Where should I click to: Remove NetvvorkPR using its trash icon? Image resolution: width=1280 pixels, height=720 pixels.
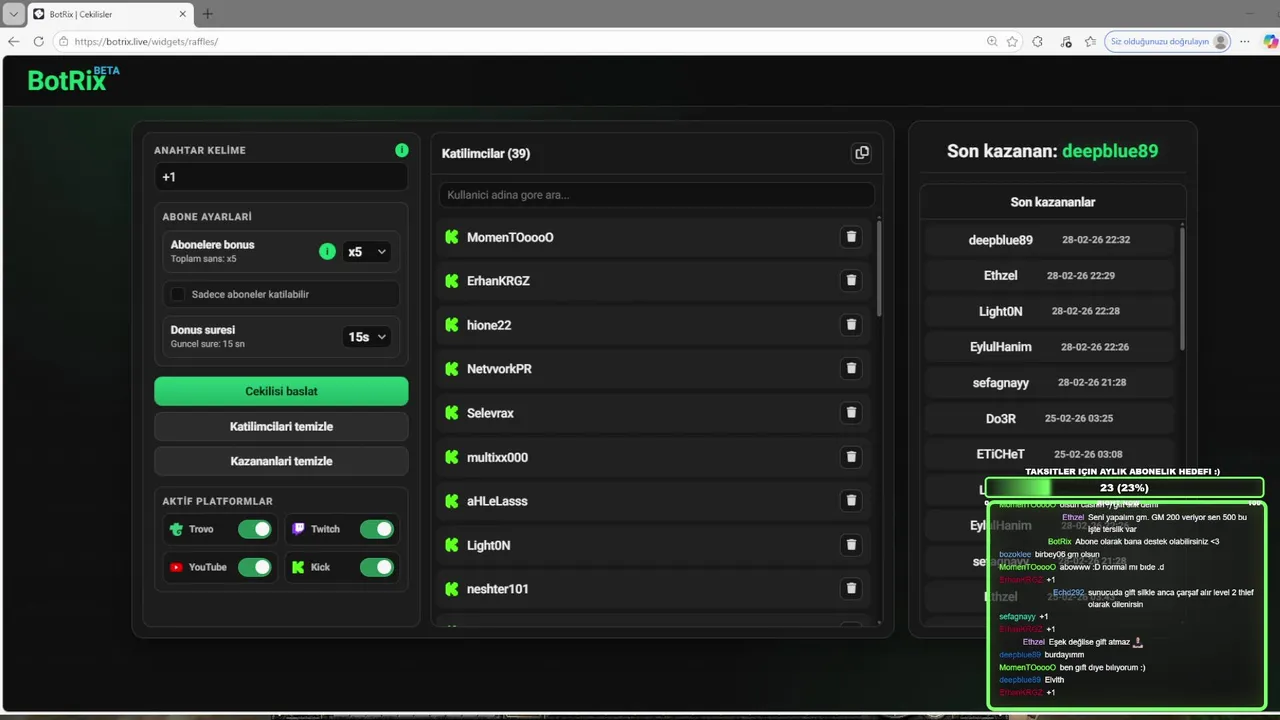coord(851,369)
